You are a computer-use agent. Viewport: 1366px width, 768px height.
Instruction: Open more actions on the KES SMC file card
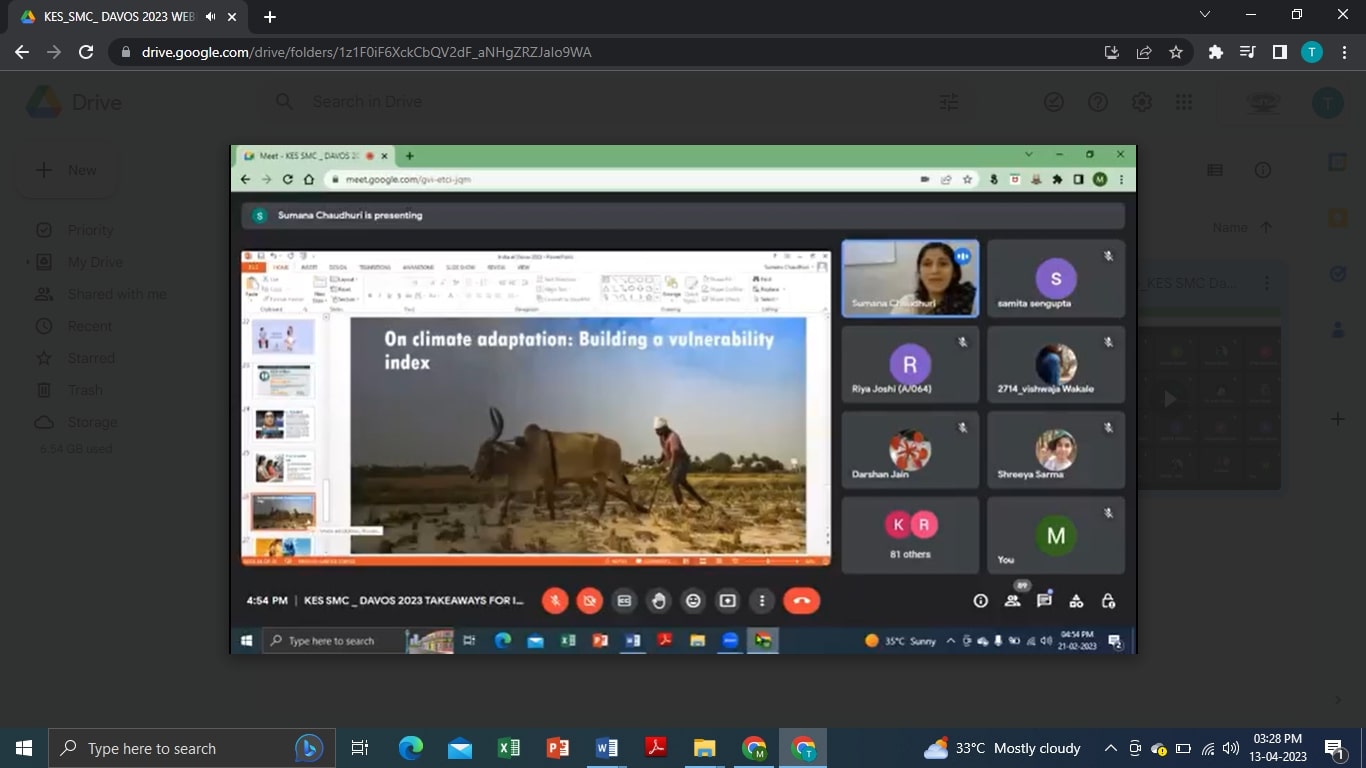1266,283
